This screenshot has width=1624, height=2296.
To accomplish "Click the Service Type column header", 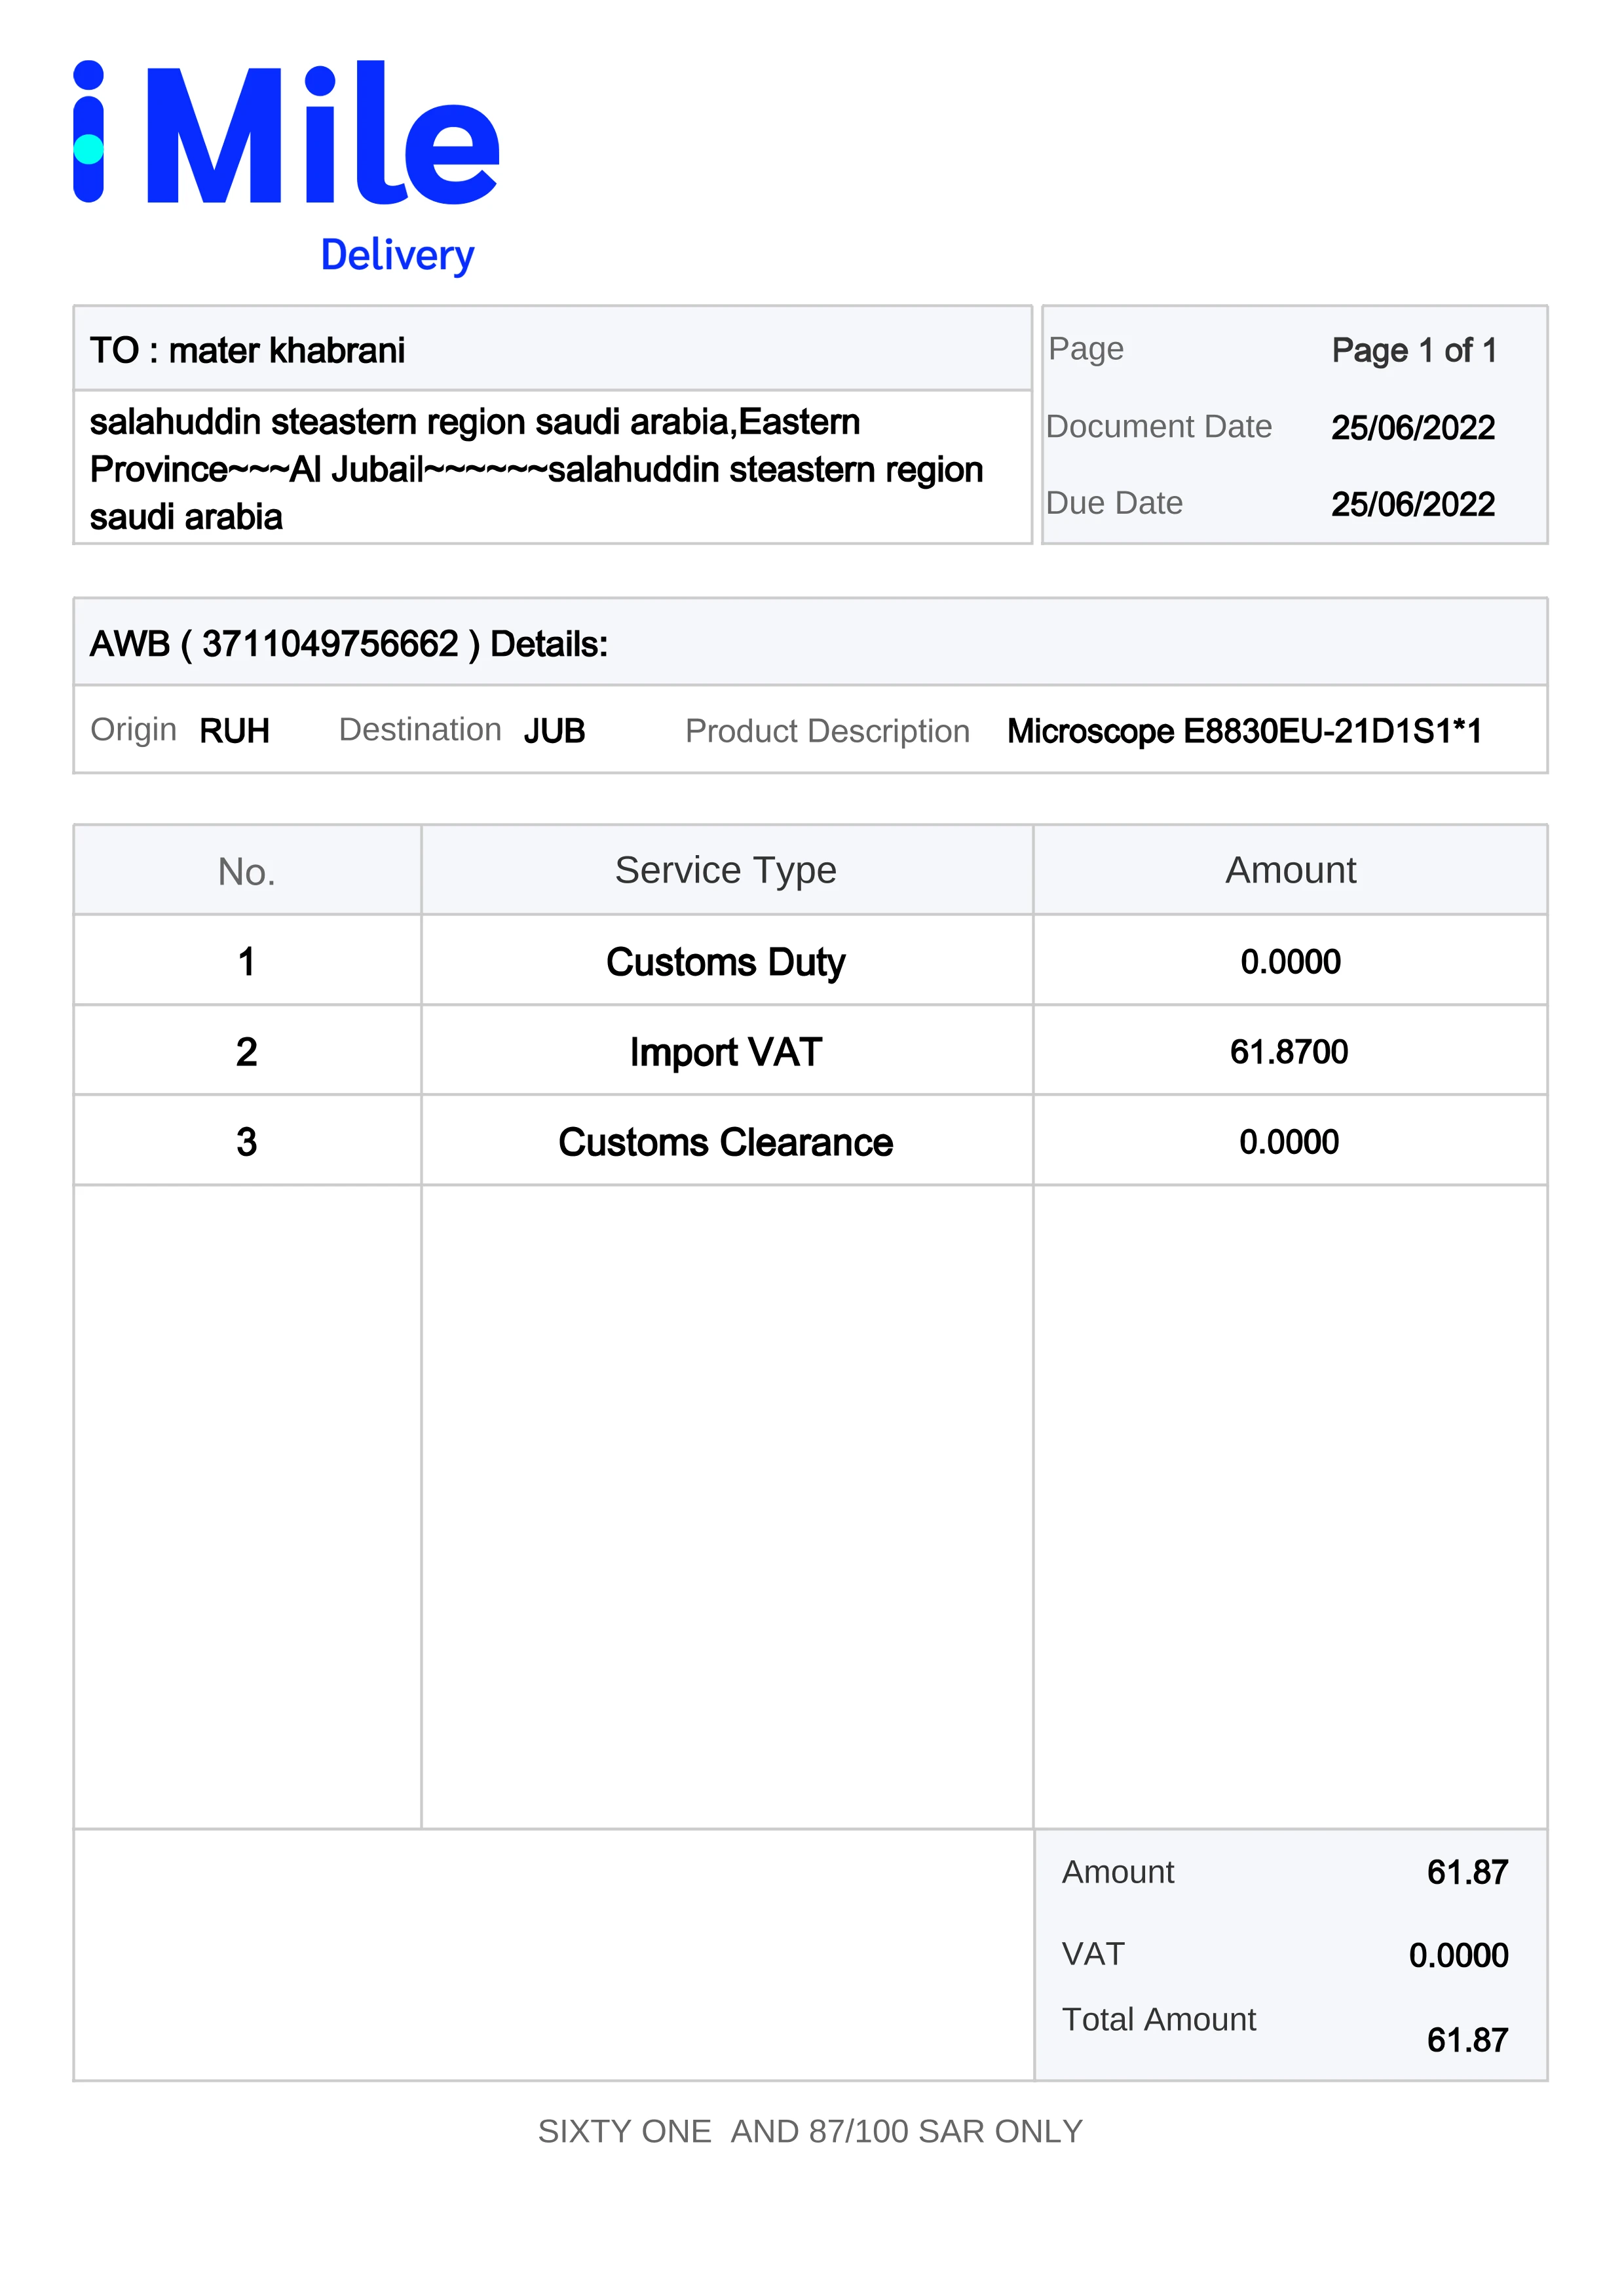I will click(725, 871).
